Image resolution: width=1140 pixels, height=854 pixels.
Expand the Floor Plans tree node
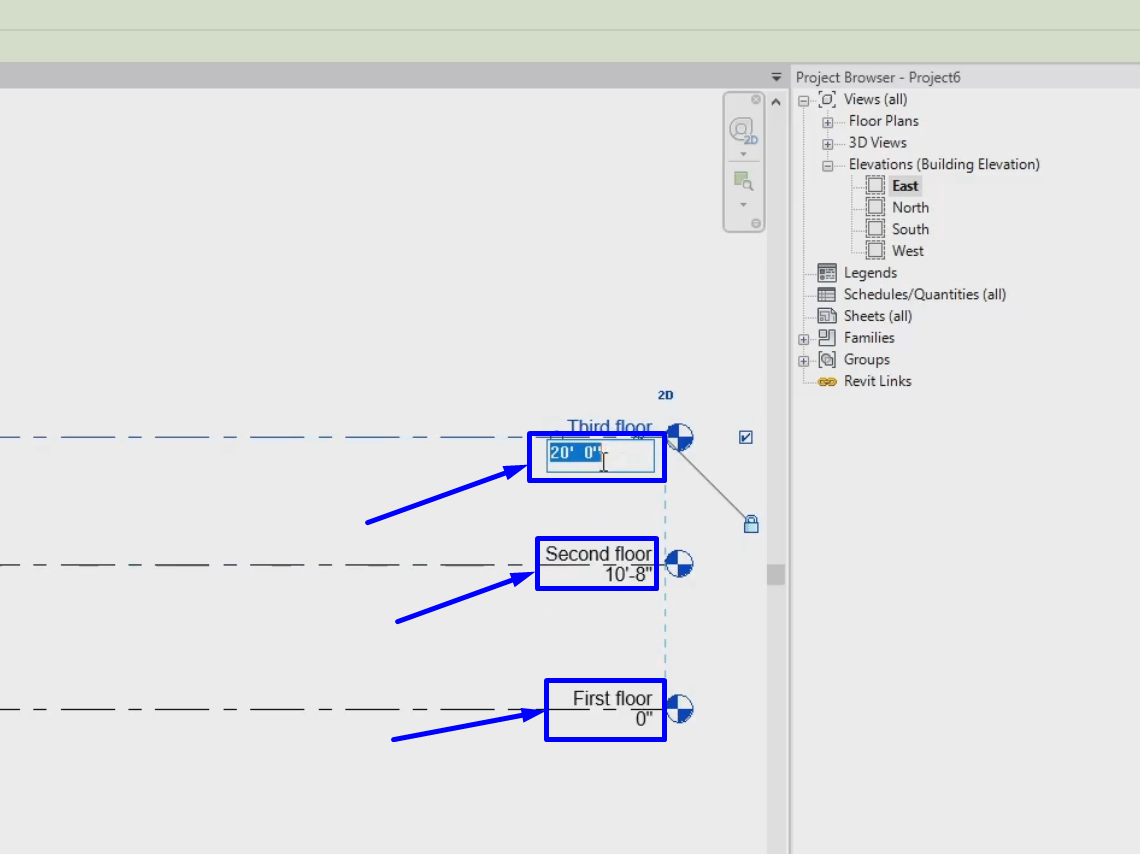(x=827, y=121)
